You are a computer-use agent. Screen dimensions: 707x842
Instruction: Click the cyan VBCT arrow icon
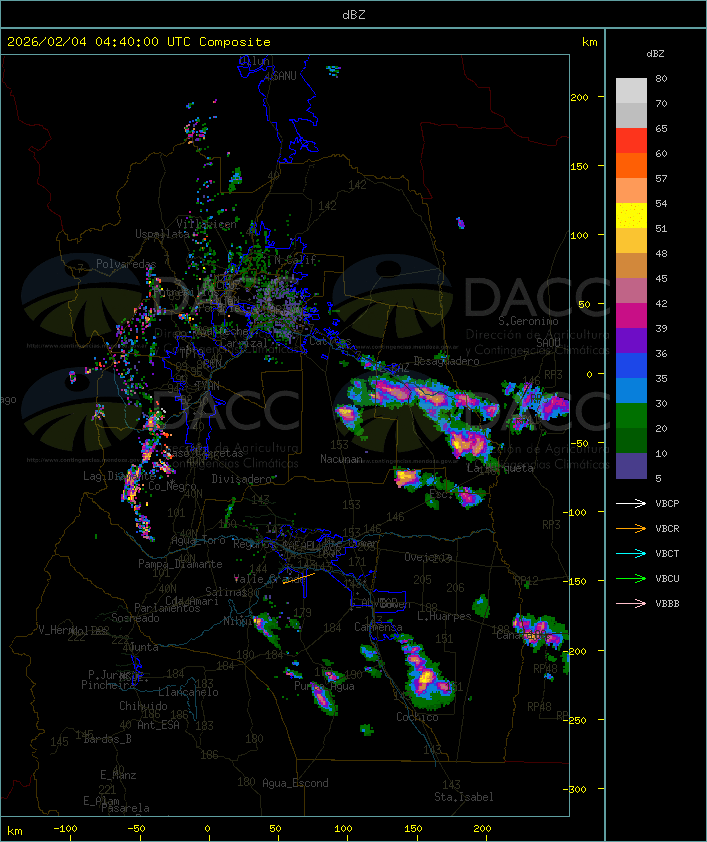pyautogui.click(x=631, y=553)
